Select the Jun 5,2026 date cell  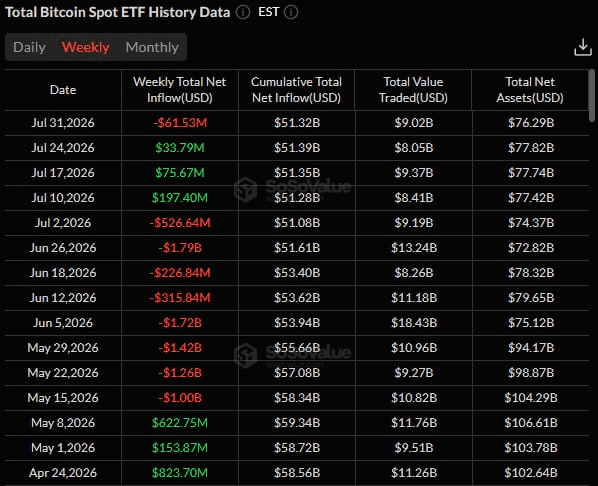pos(63,323)
